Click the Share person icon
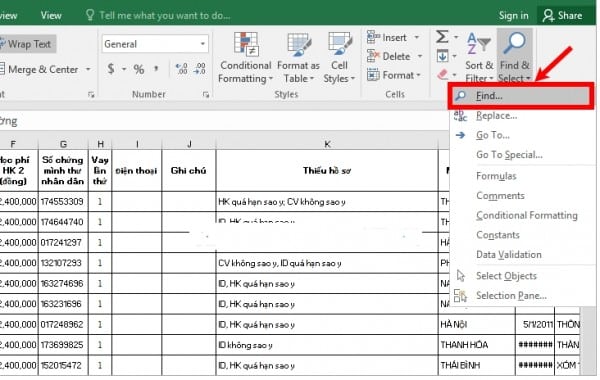This screenshot has width=600, height=380. [548, 16]
